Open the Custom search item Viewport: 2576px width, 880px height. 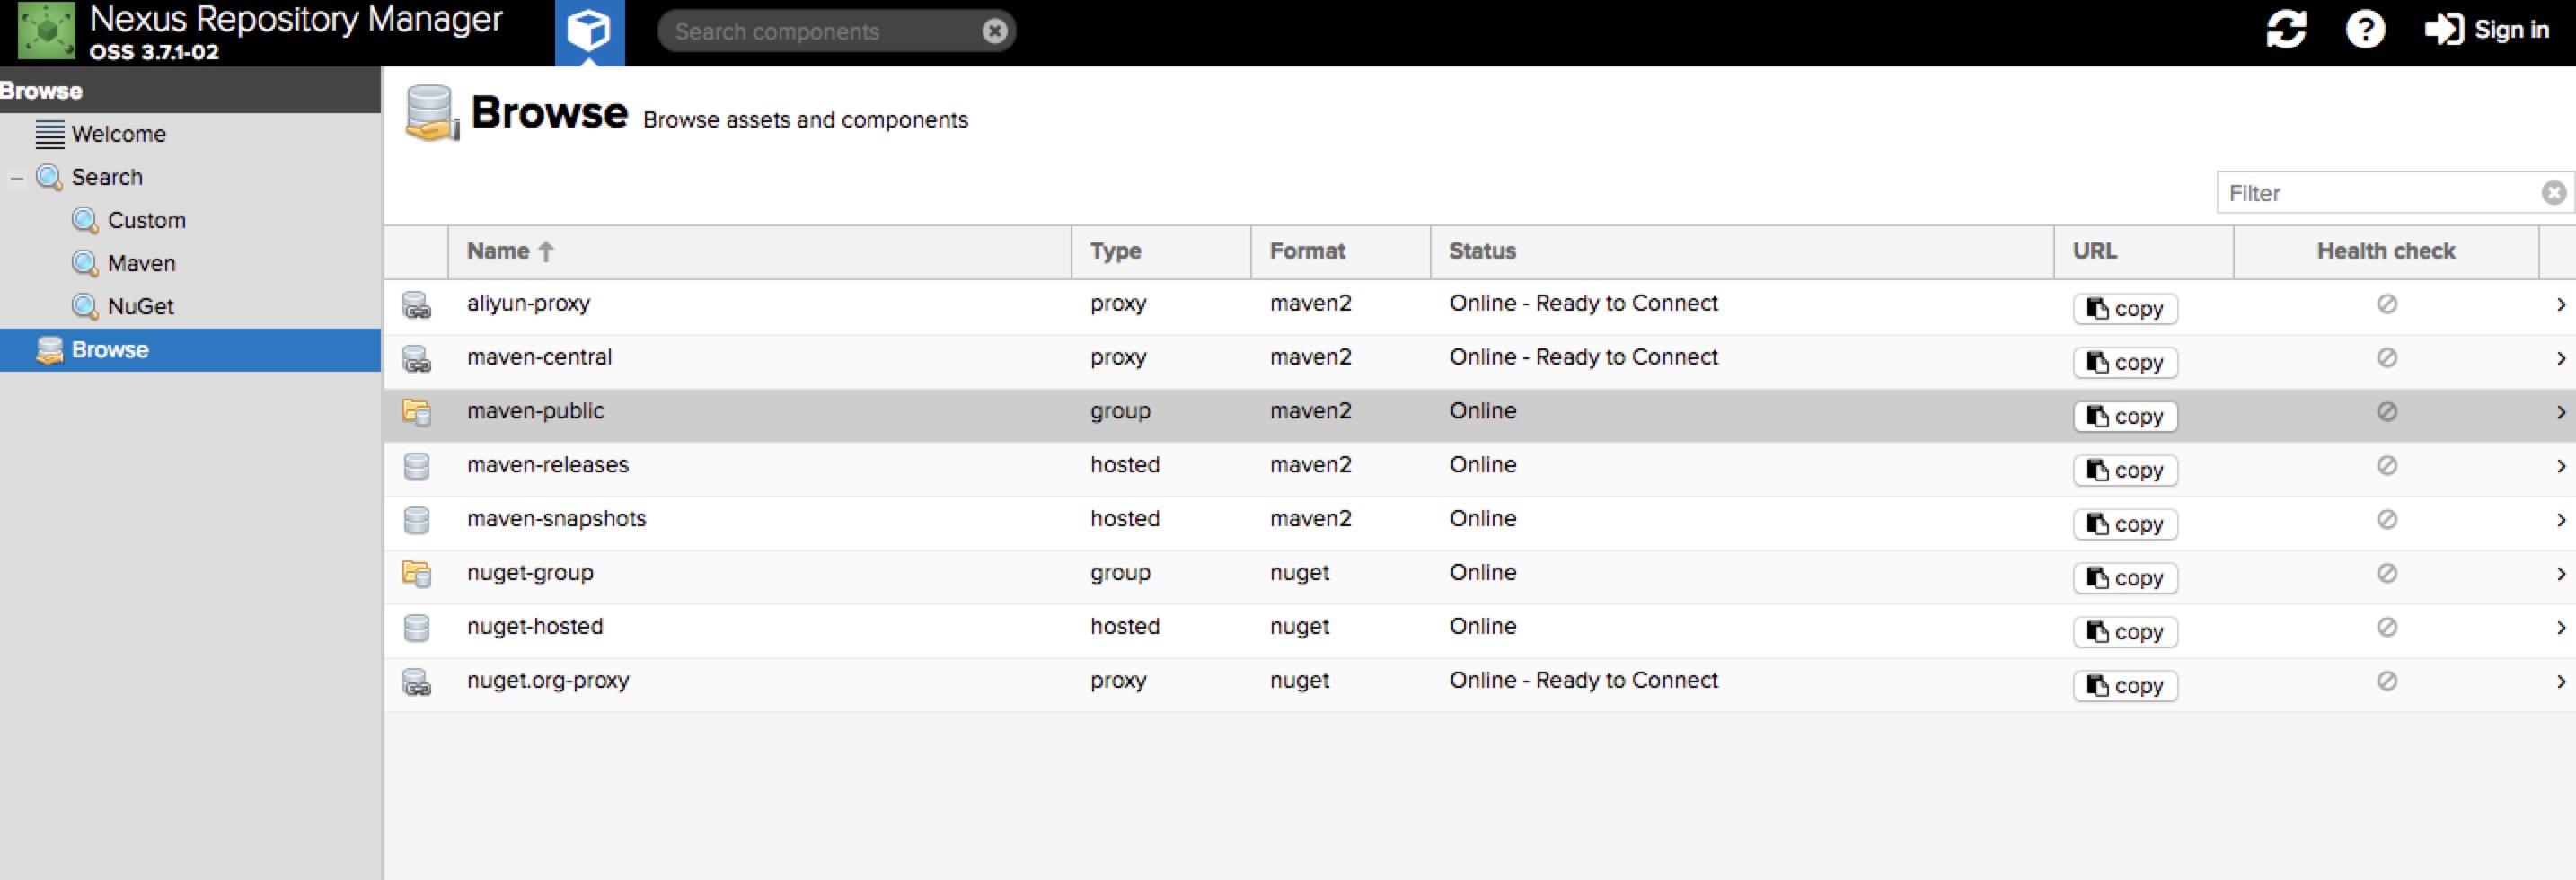point(146,220)
